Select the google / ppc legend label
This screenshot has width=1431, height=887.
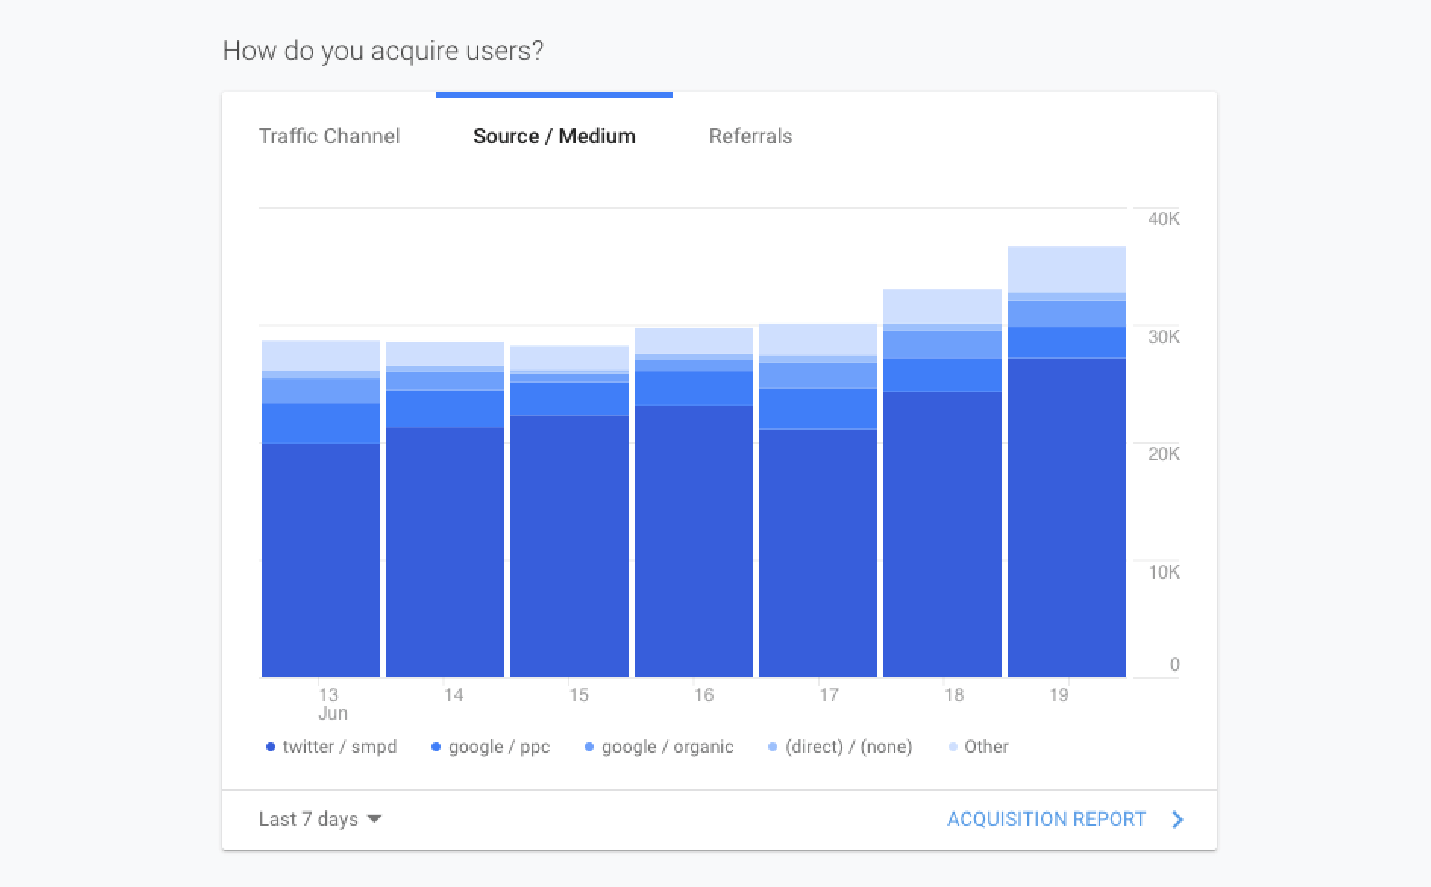tap(499, 747)
